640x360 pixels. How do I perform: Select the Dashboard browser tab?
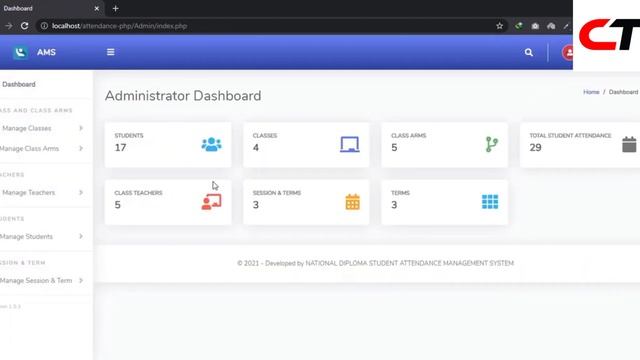[x=51, y=8]
